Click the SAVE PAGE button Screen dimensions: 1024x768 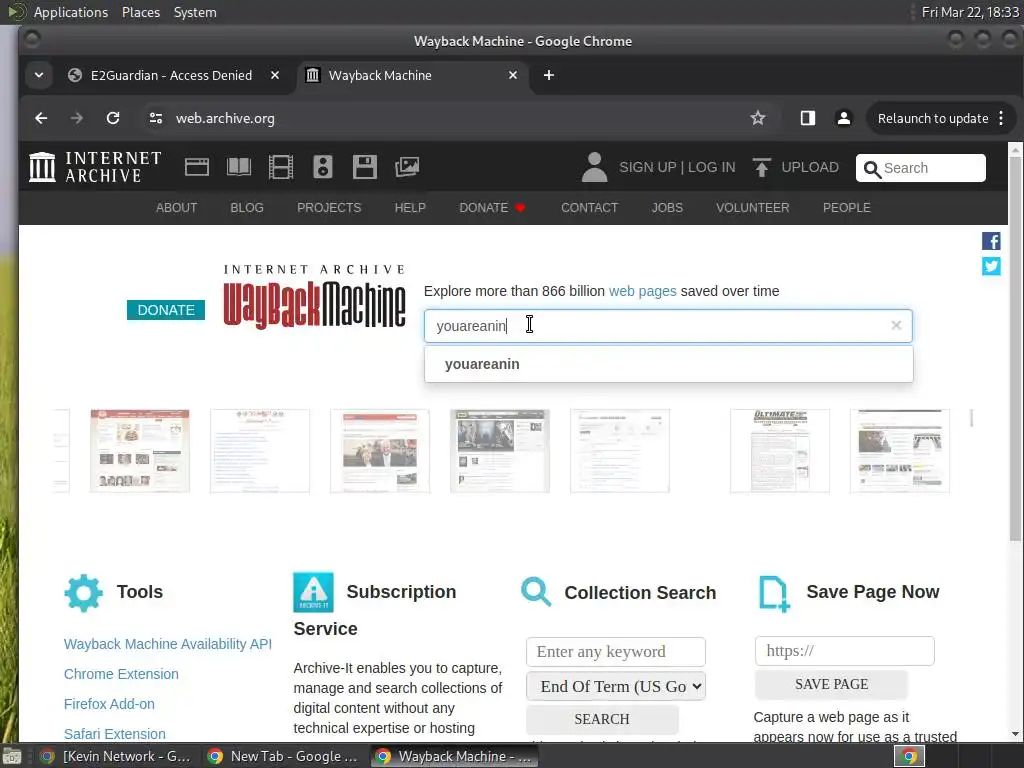point(831,684)
